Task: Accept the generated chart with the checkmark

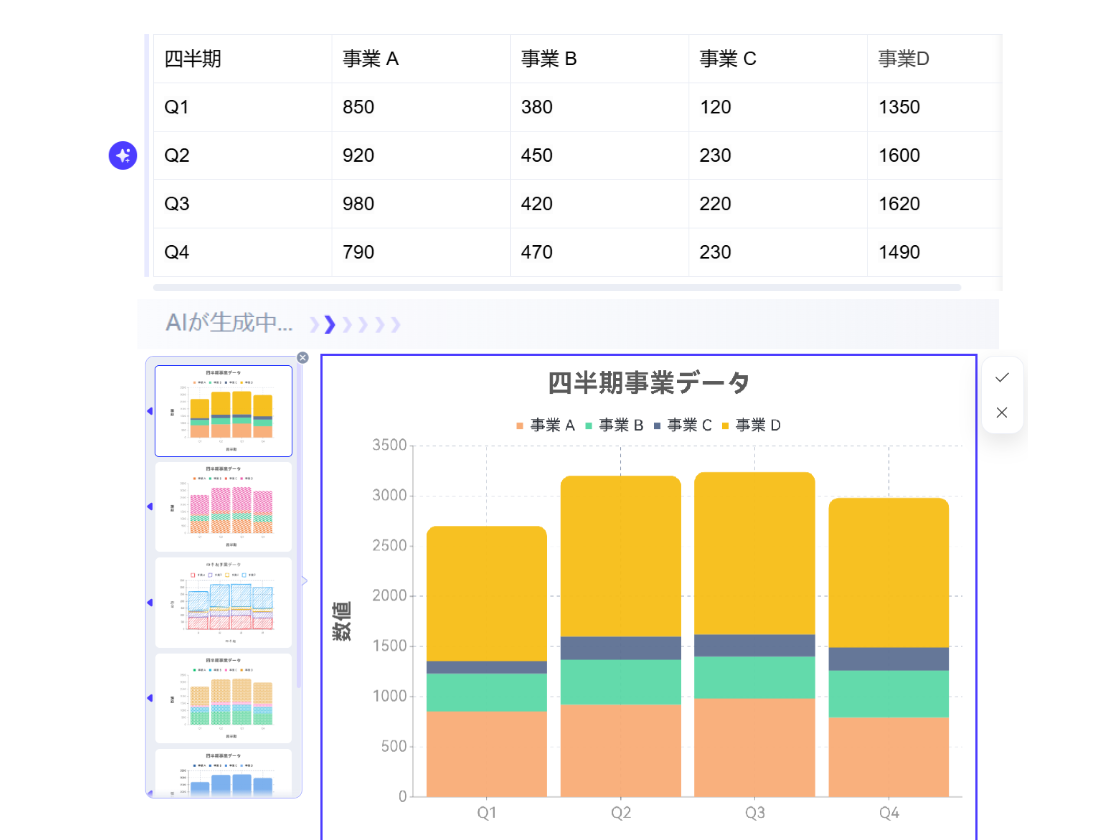Action: pyautogui.click(x=1002, y=377)
